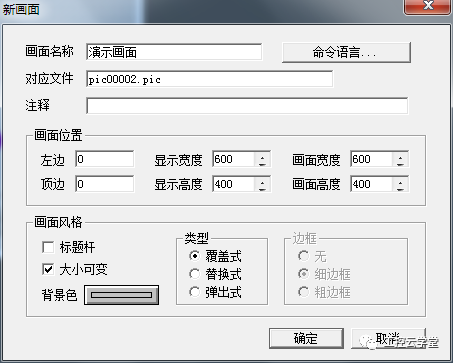Select the 无 border radio button
The height and width of the screenshot is (363, 453).
(303, 256)
